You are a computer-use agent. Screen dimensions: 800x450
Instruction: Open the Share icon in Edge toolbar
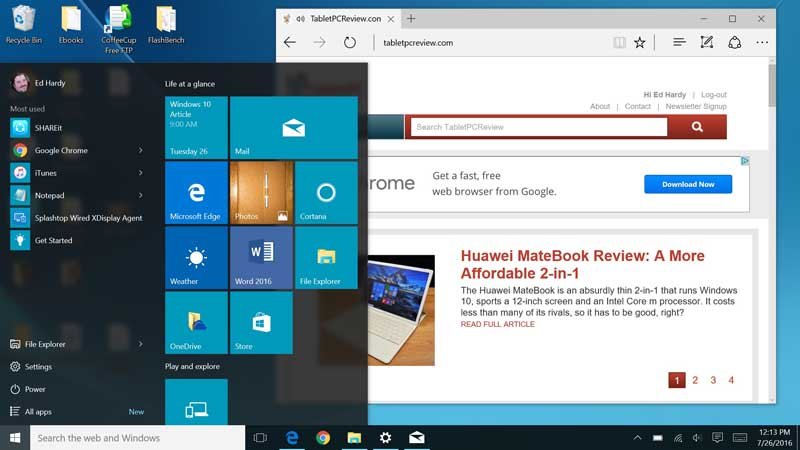pyautogui.click(x=735, y=42)
